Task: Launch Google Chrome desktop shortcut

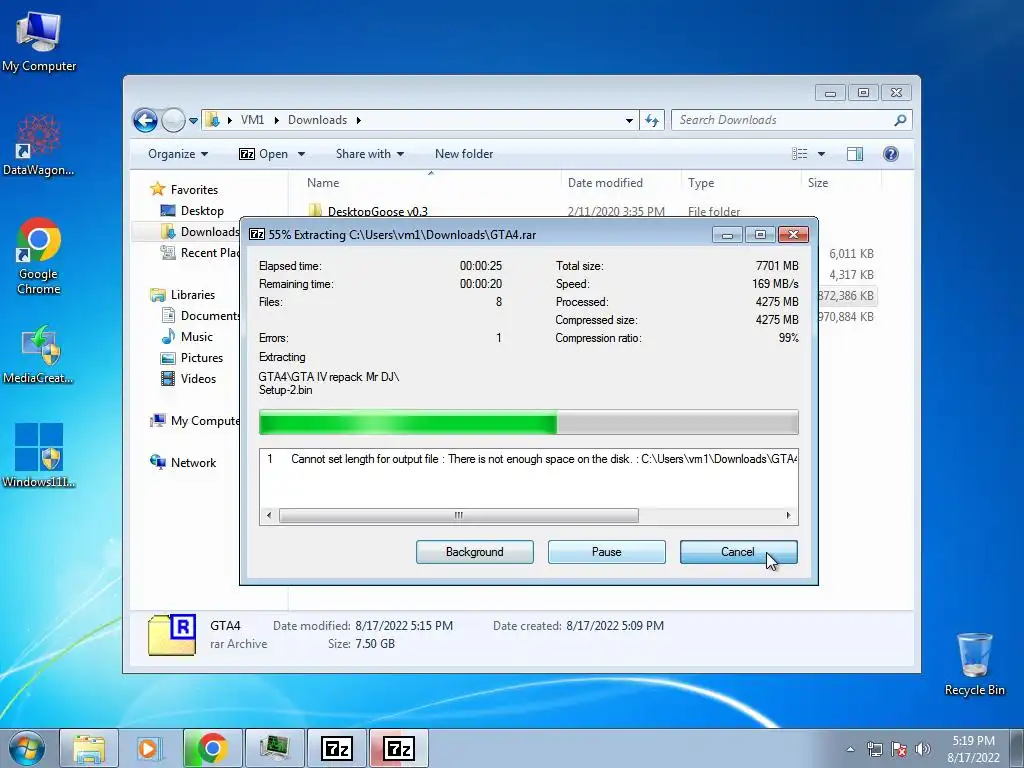Action: 39,256
